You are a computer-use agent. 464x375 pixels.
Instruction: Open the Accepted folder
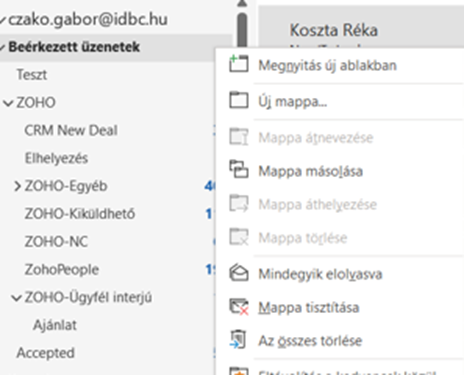46,353
